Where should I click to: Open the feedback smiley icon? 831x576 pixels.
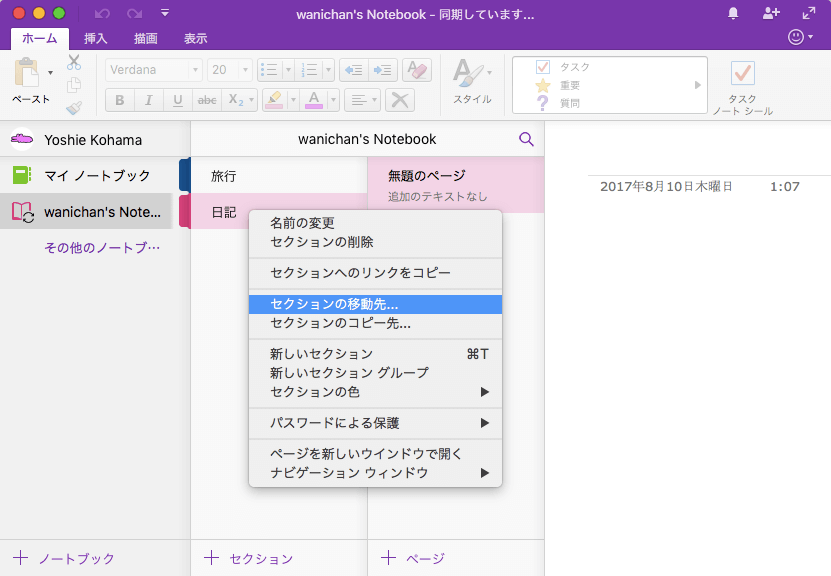pyautogui.click(x=795, y=37)
